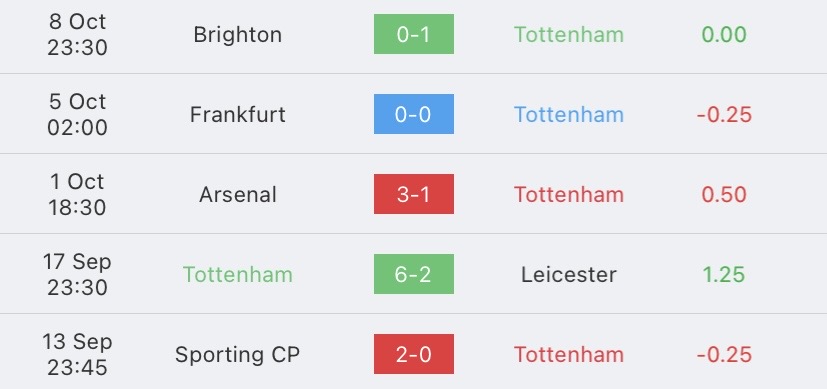
Task: Select the 0.00 handicap value
Action: [x=724, y=34]
